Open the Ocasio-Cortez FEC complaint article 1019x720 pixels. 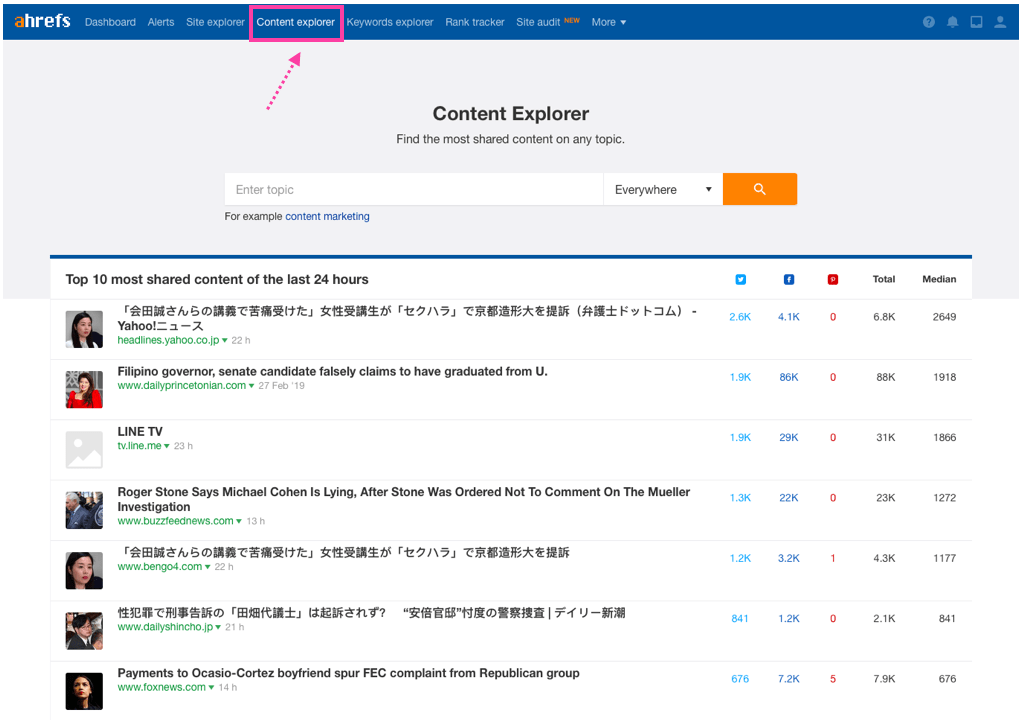(348, 673)
